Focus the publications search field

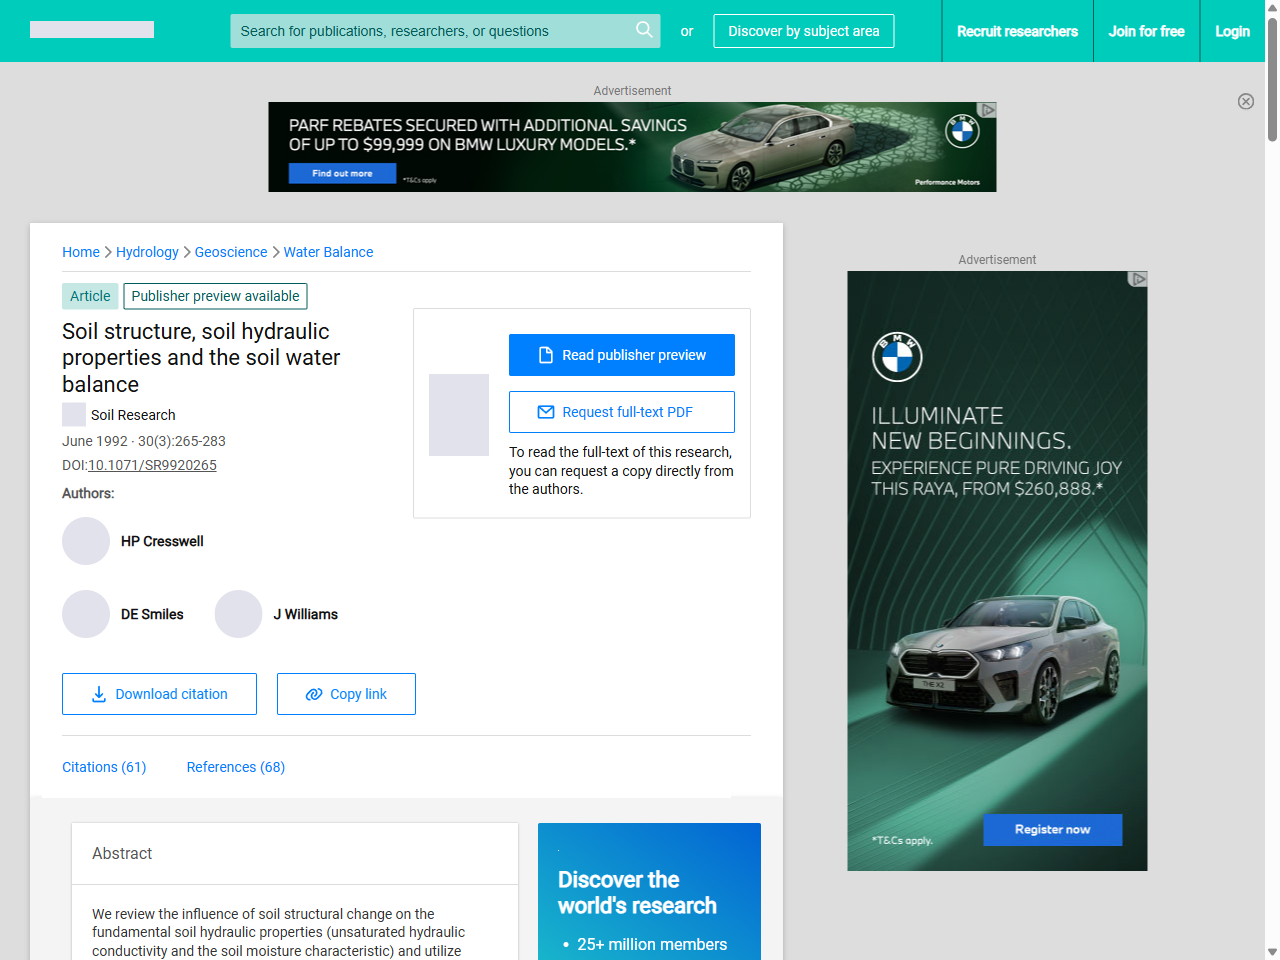[x=430, y=31]
